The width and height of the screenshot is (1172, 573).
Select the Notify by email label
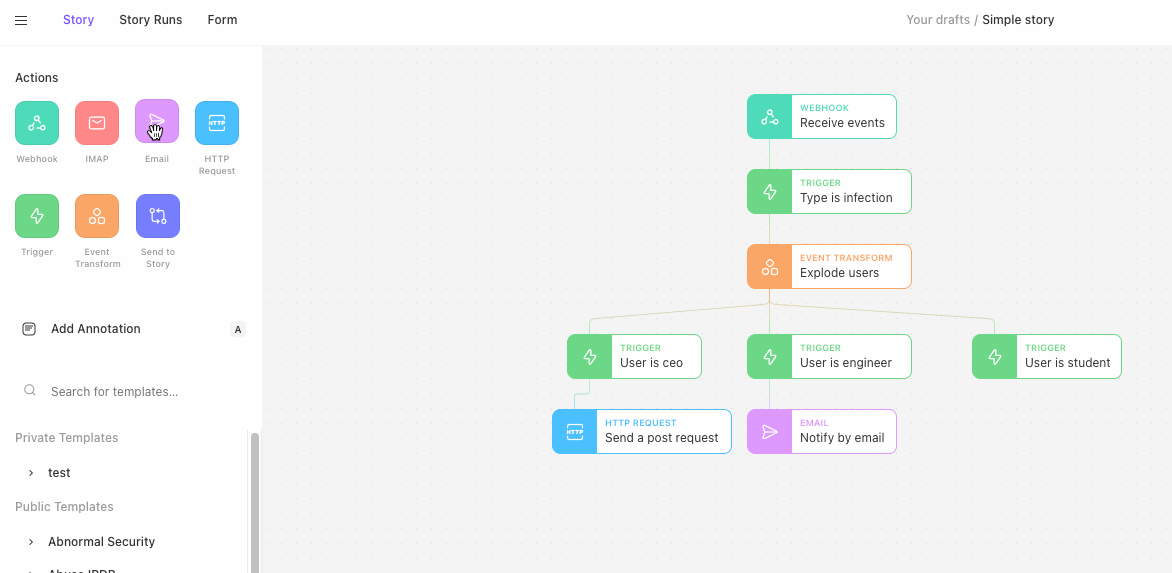pos(842,438)
